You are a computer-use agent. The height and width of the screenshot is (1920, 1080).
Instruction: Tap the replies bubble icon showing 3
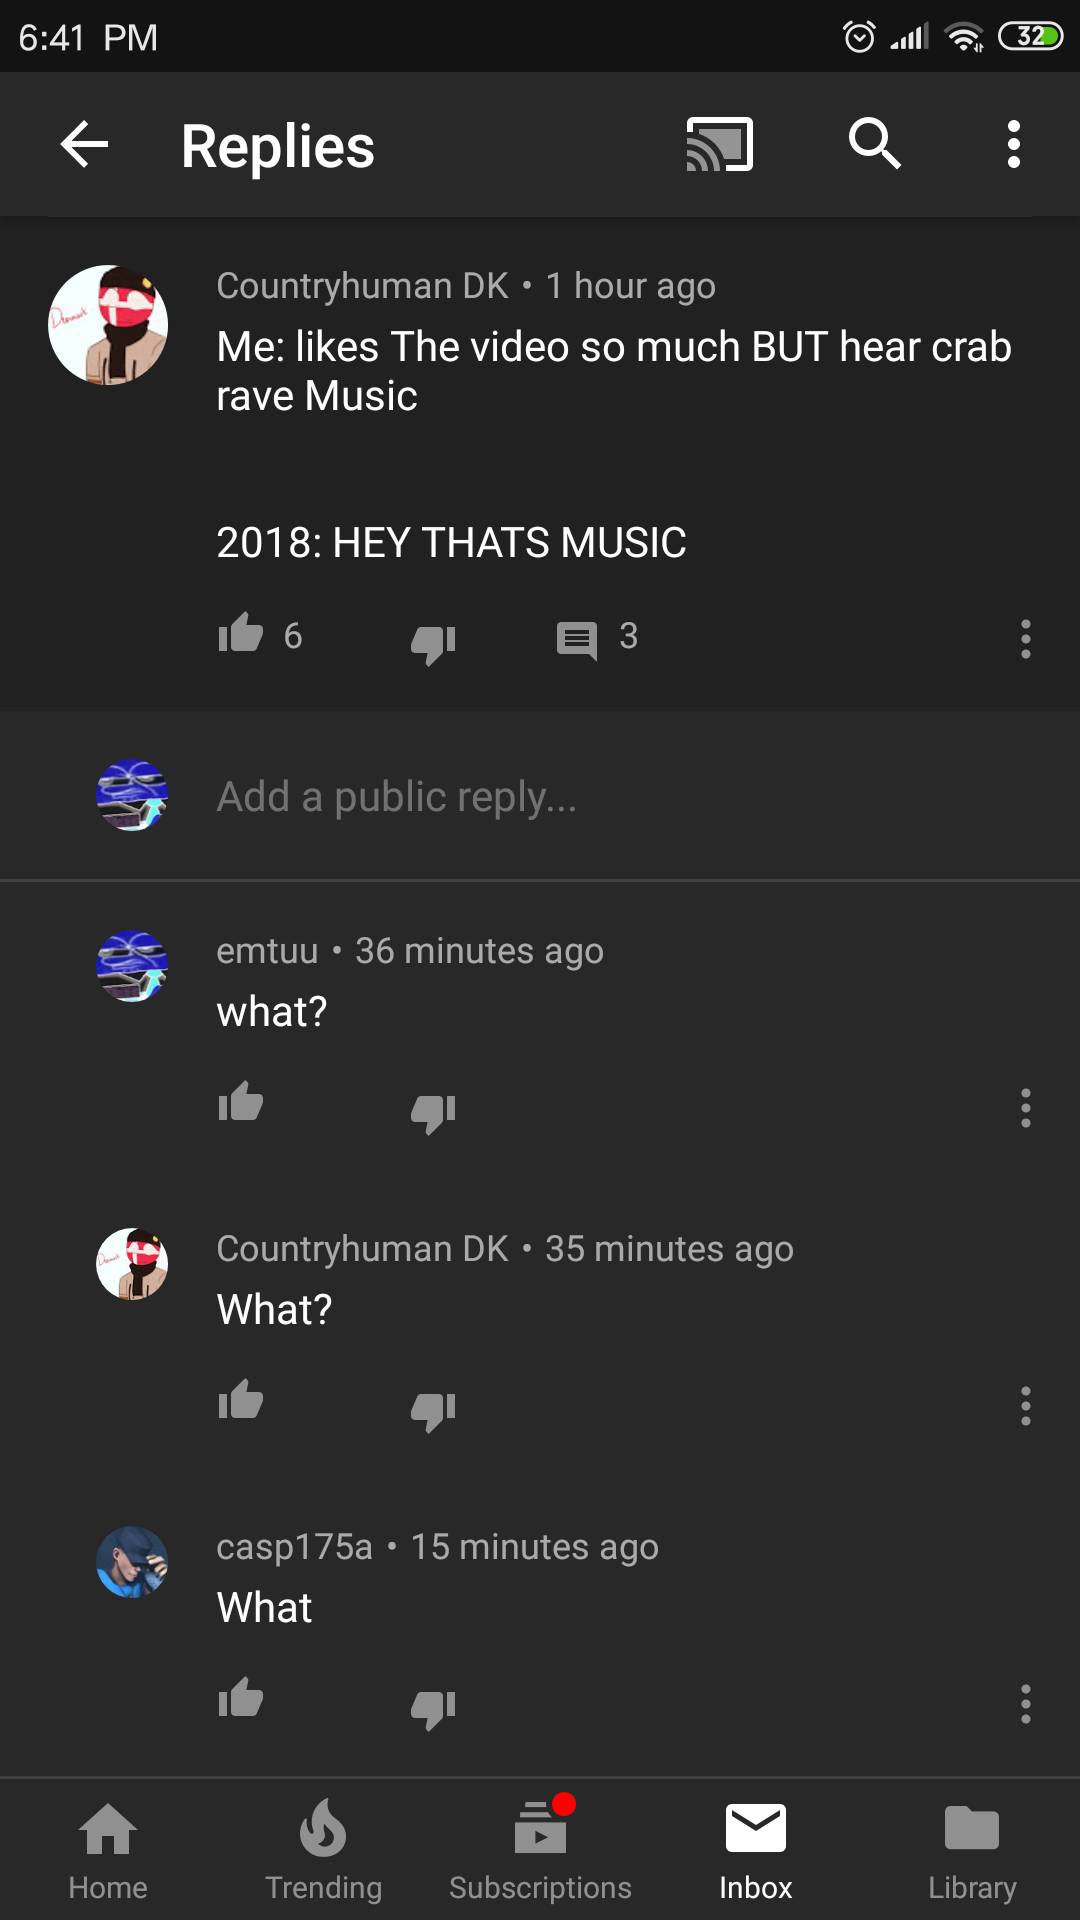pyautogui.click(x=577, y=640)
